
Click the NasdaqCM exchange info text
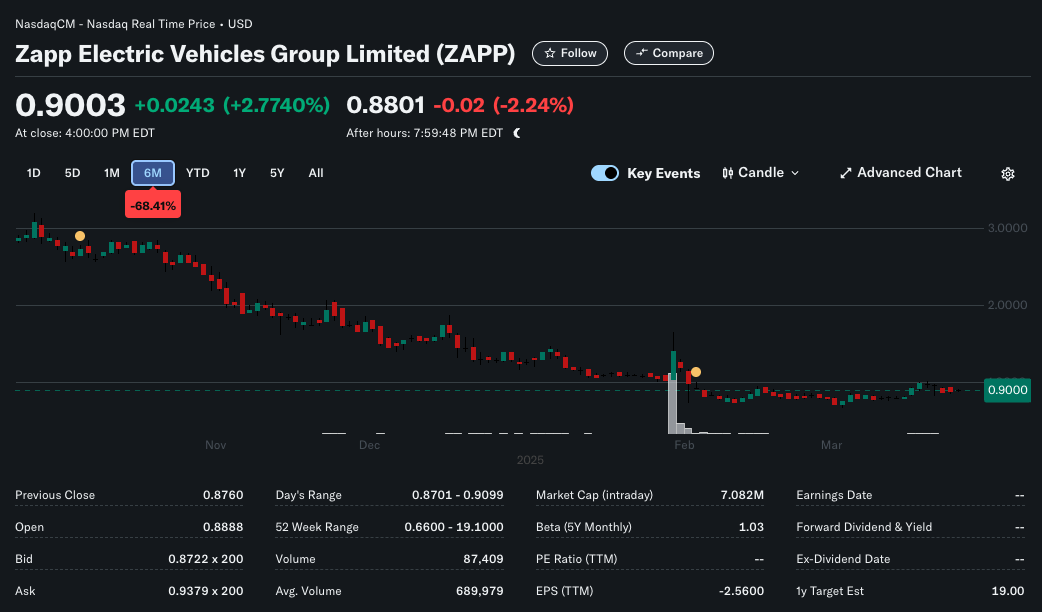(134, 24)
